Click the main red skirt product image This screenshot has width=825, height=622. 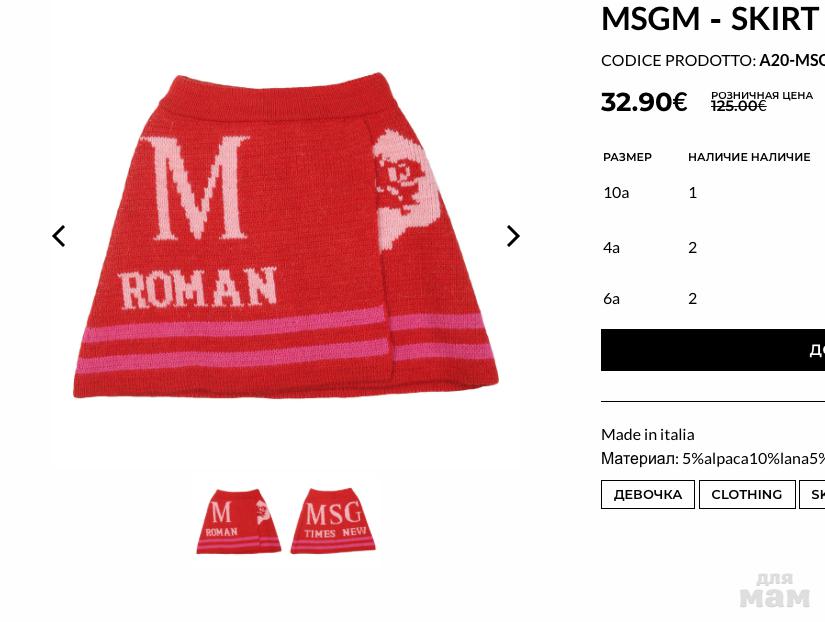[286, 235]
